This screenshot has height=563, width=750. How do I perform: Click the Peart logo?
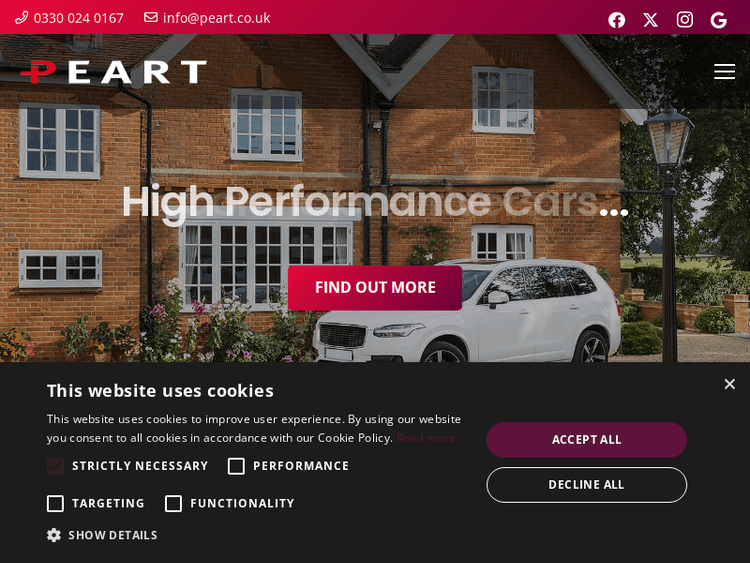point(113,72)
